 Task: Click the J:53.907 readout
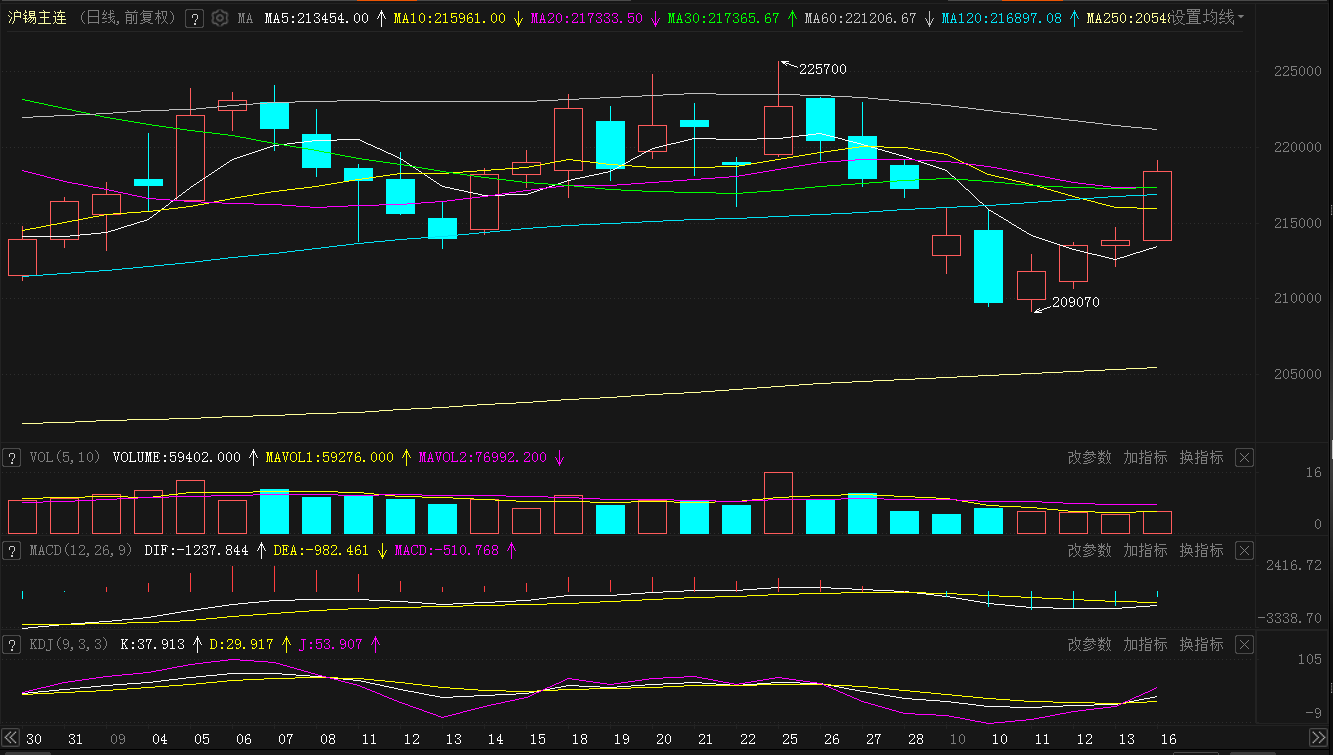coord(330,644)
